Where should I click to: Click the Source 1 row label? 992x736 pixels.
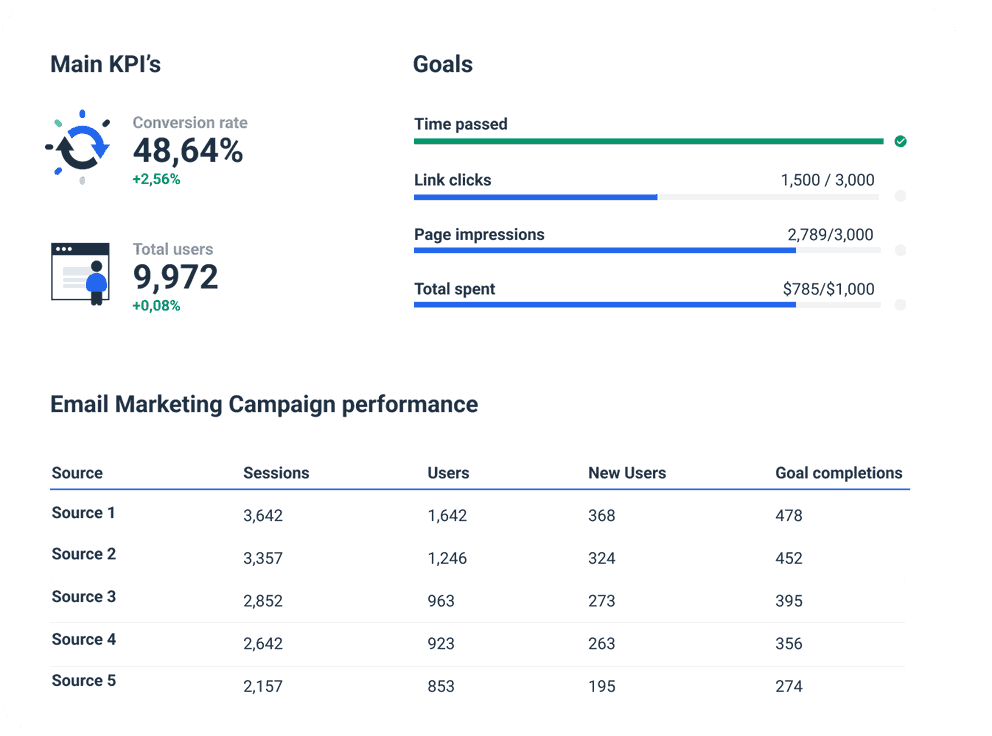[x=84, y=513]
